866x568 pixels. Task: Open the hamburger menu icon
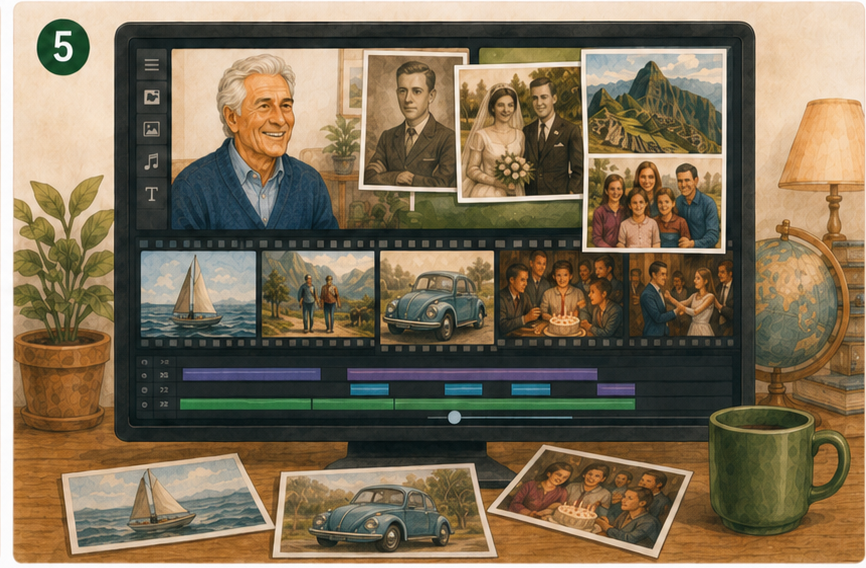pyautogui.click(x=151, y=65)
